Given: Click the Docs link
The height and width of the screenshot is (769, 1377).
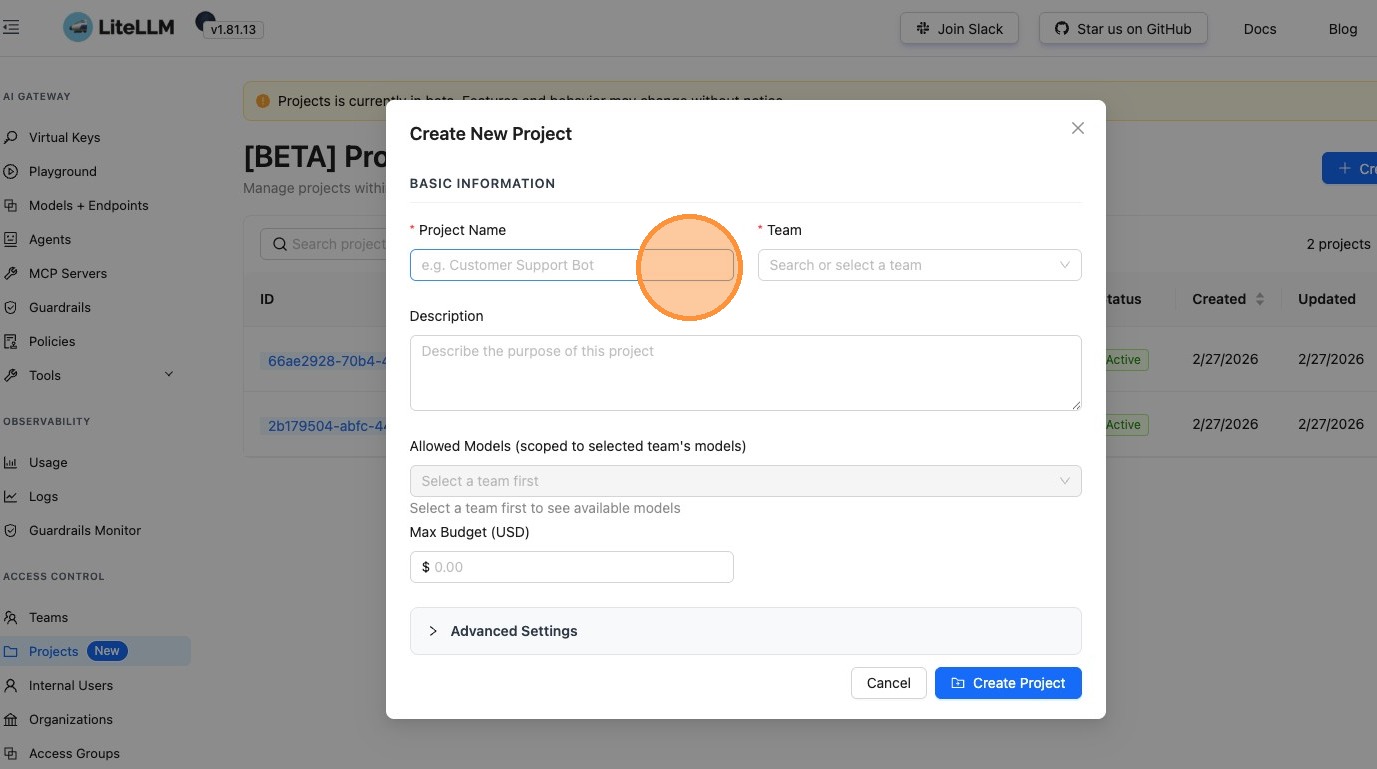Looking at the screenshot, I should 1259,29.
